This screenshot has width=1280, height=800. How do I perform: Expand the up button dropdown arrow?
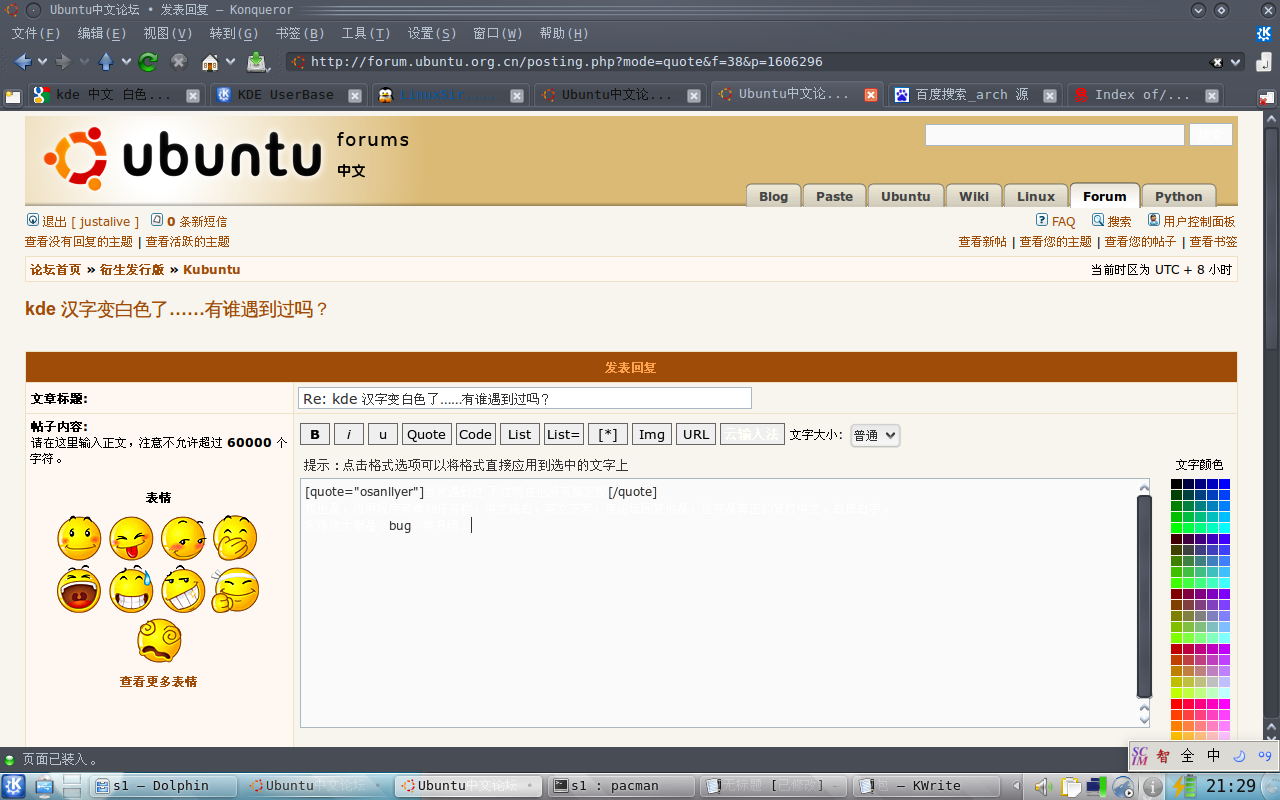(x=126, y=62)
